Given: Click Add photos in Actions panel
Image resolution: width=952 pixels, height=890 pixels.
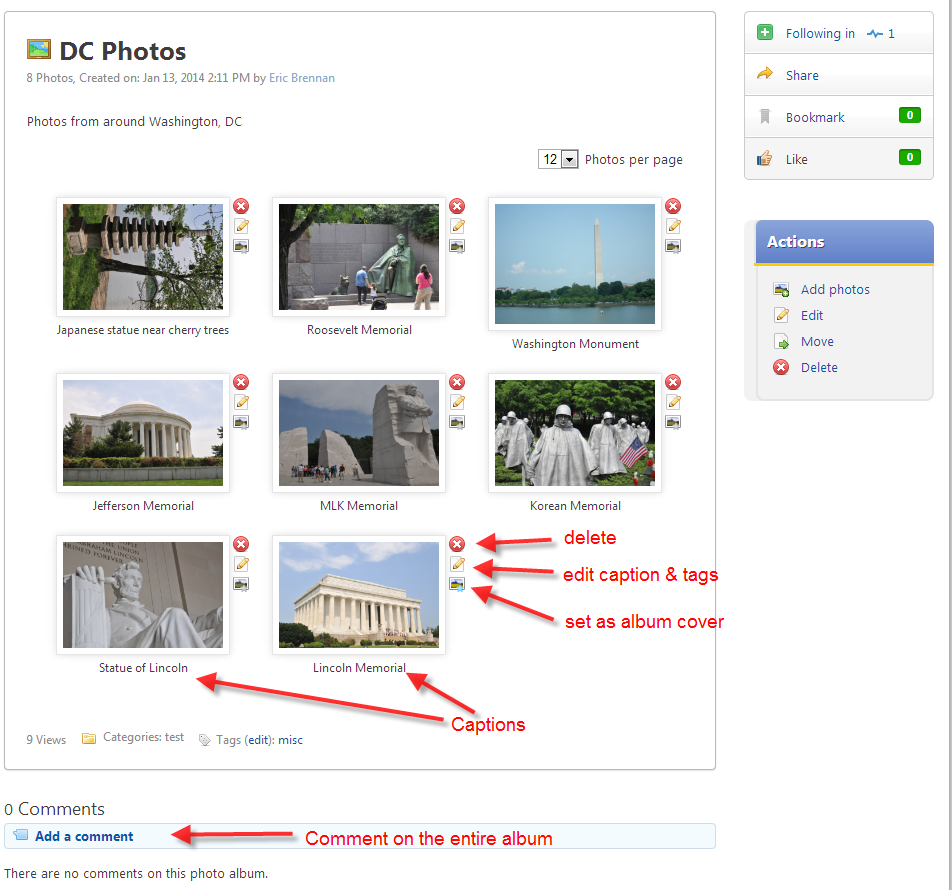Looking at the screenshot, I should [x=835, y=290].
